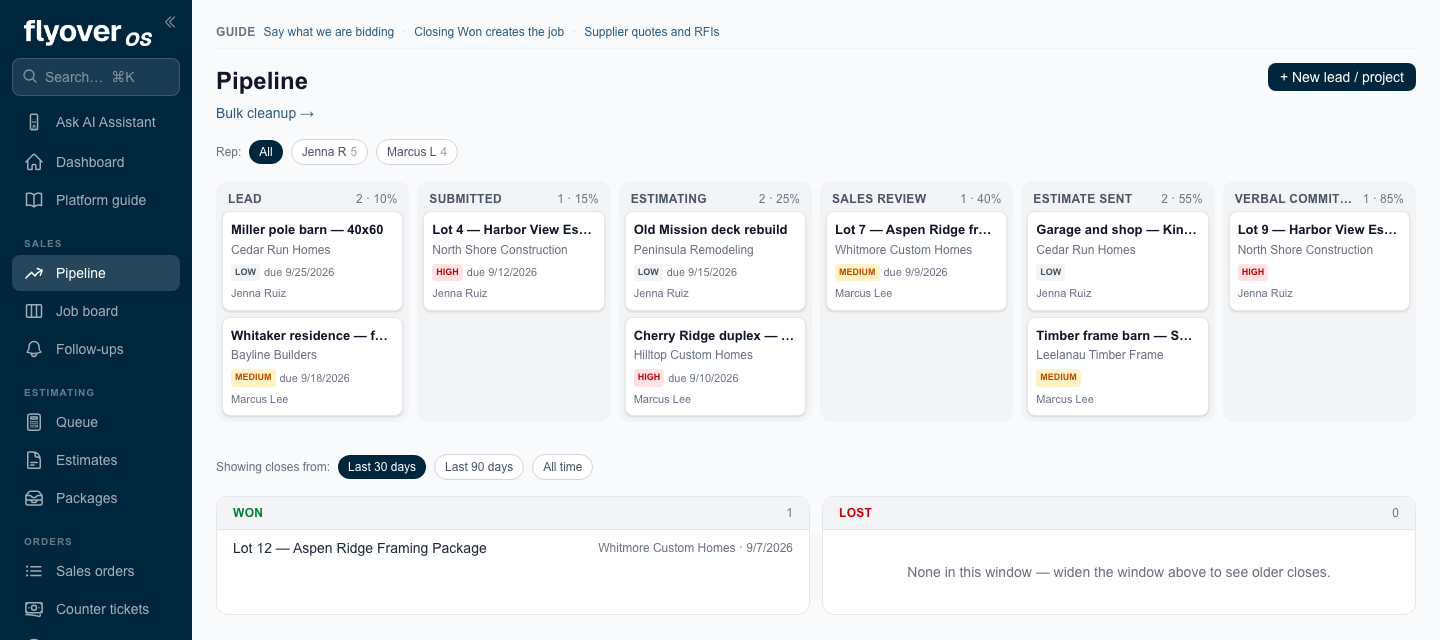Click LOW badge on Old Mission deck card

tap(648, 272)
